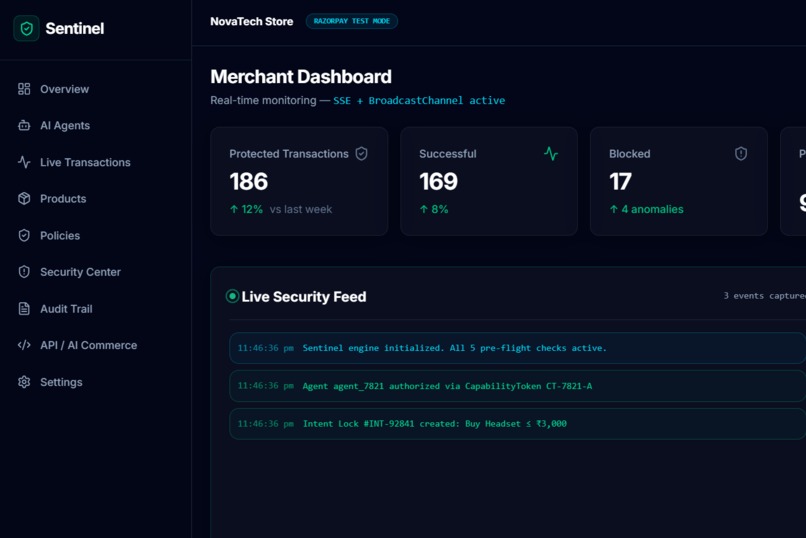
Task: Click the Live Transactions pulse icon
Action: tap(24, 162)
